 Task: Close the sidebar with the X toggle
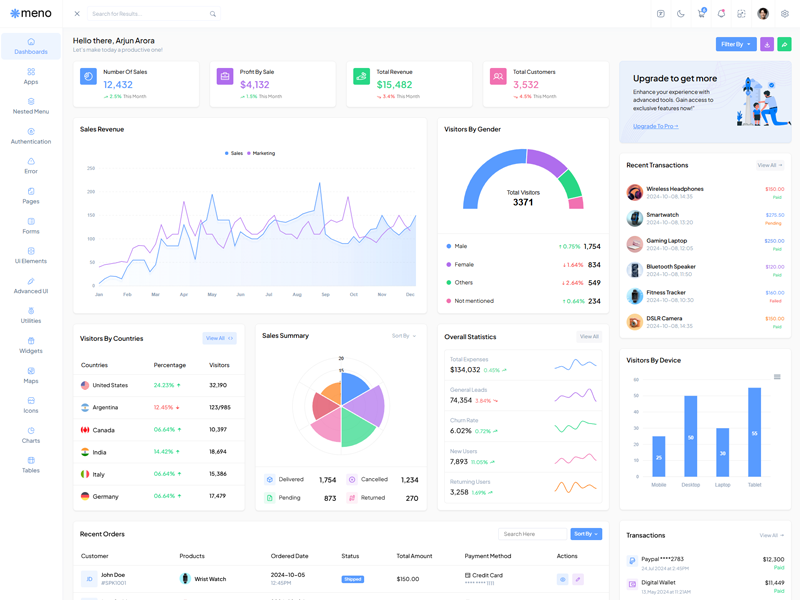tap(77, 14)
